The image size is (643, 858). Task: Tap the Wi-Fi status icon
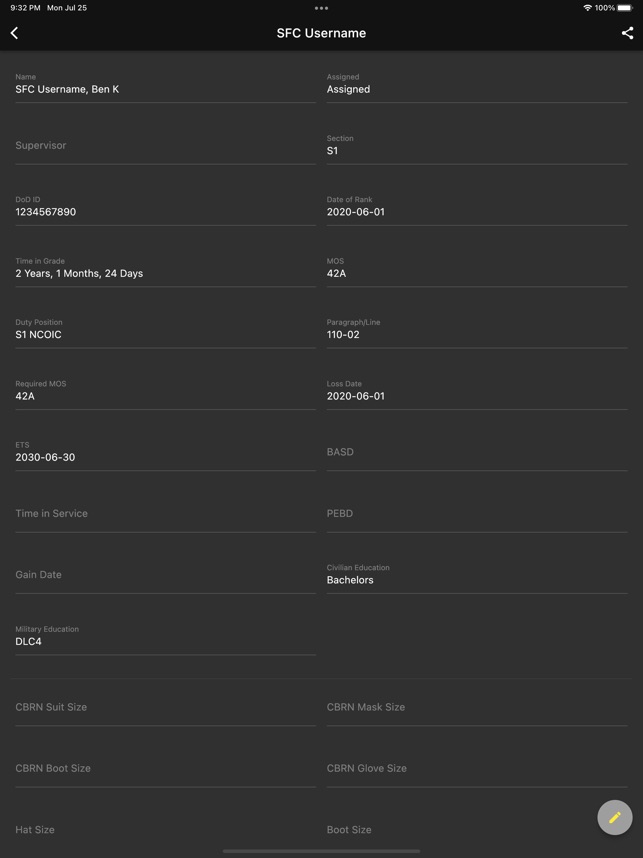point(587,8)
